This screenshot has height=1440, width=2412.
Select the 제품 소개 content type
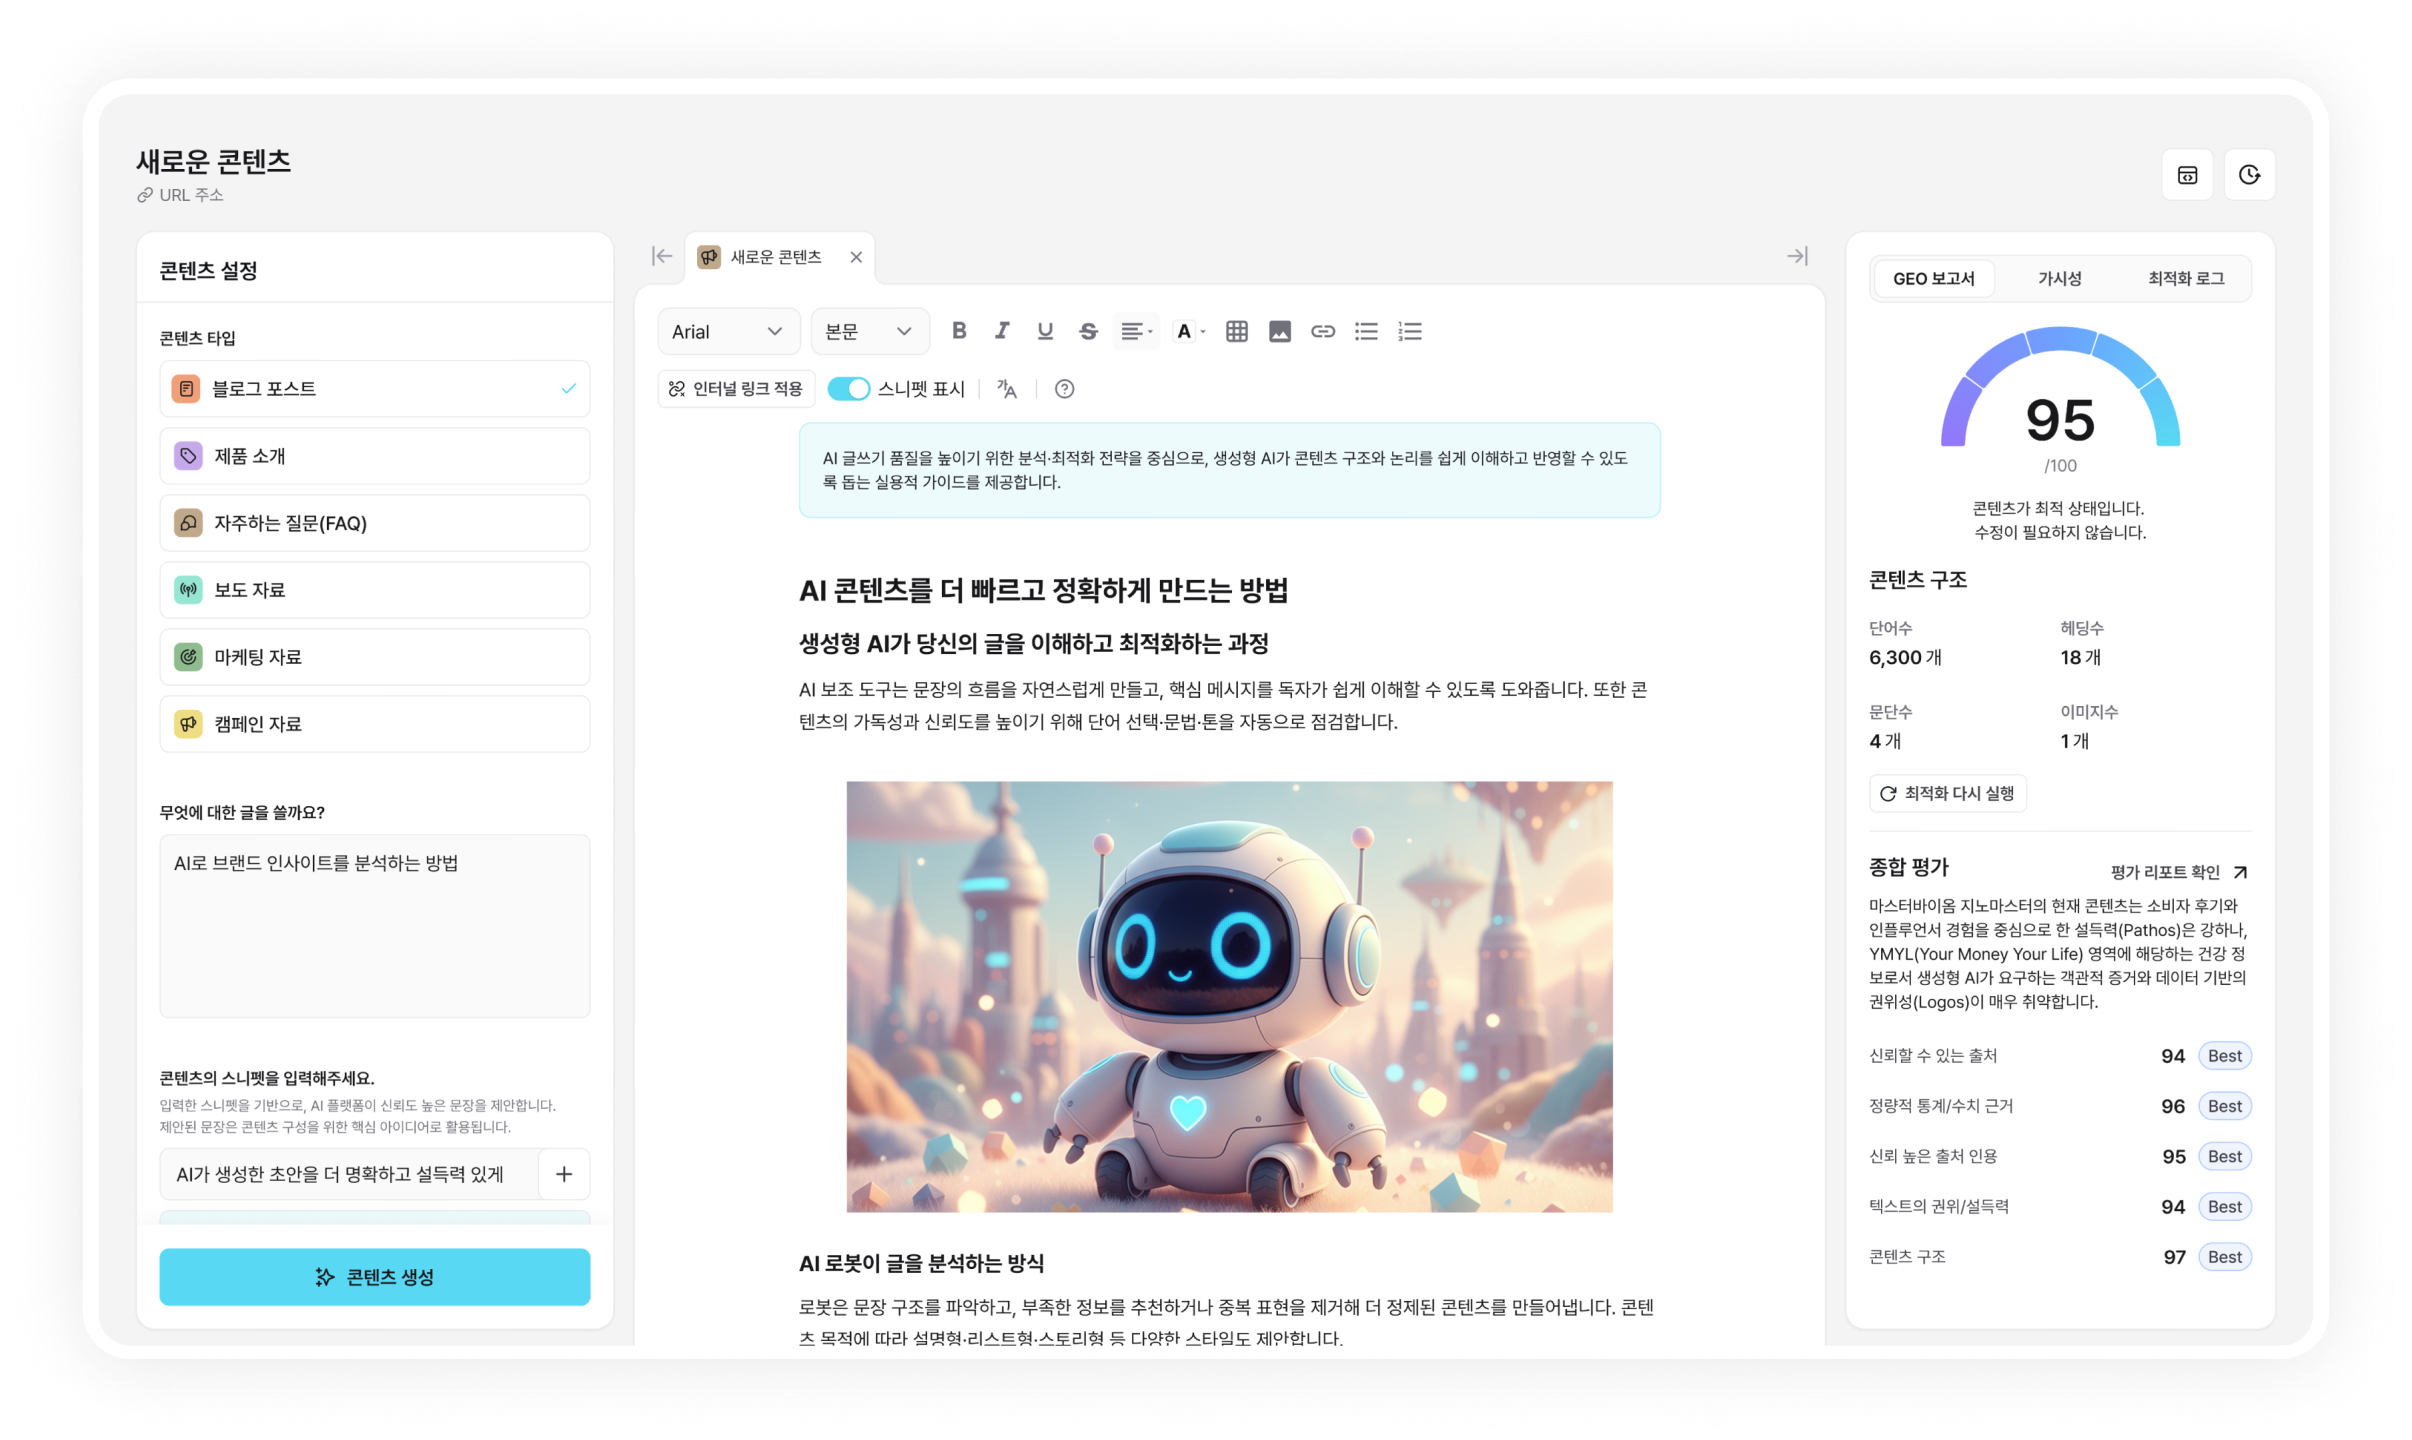(x=373, y=455)
